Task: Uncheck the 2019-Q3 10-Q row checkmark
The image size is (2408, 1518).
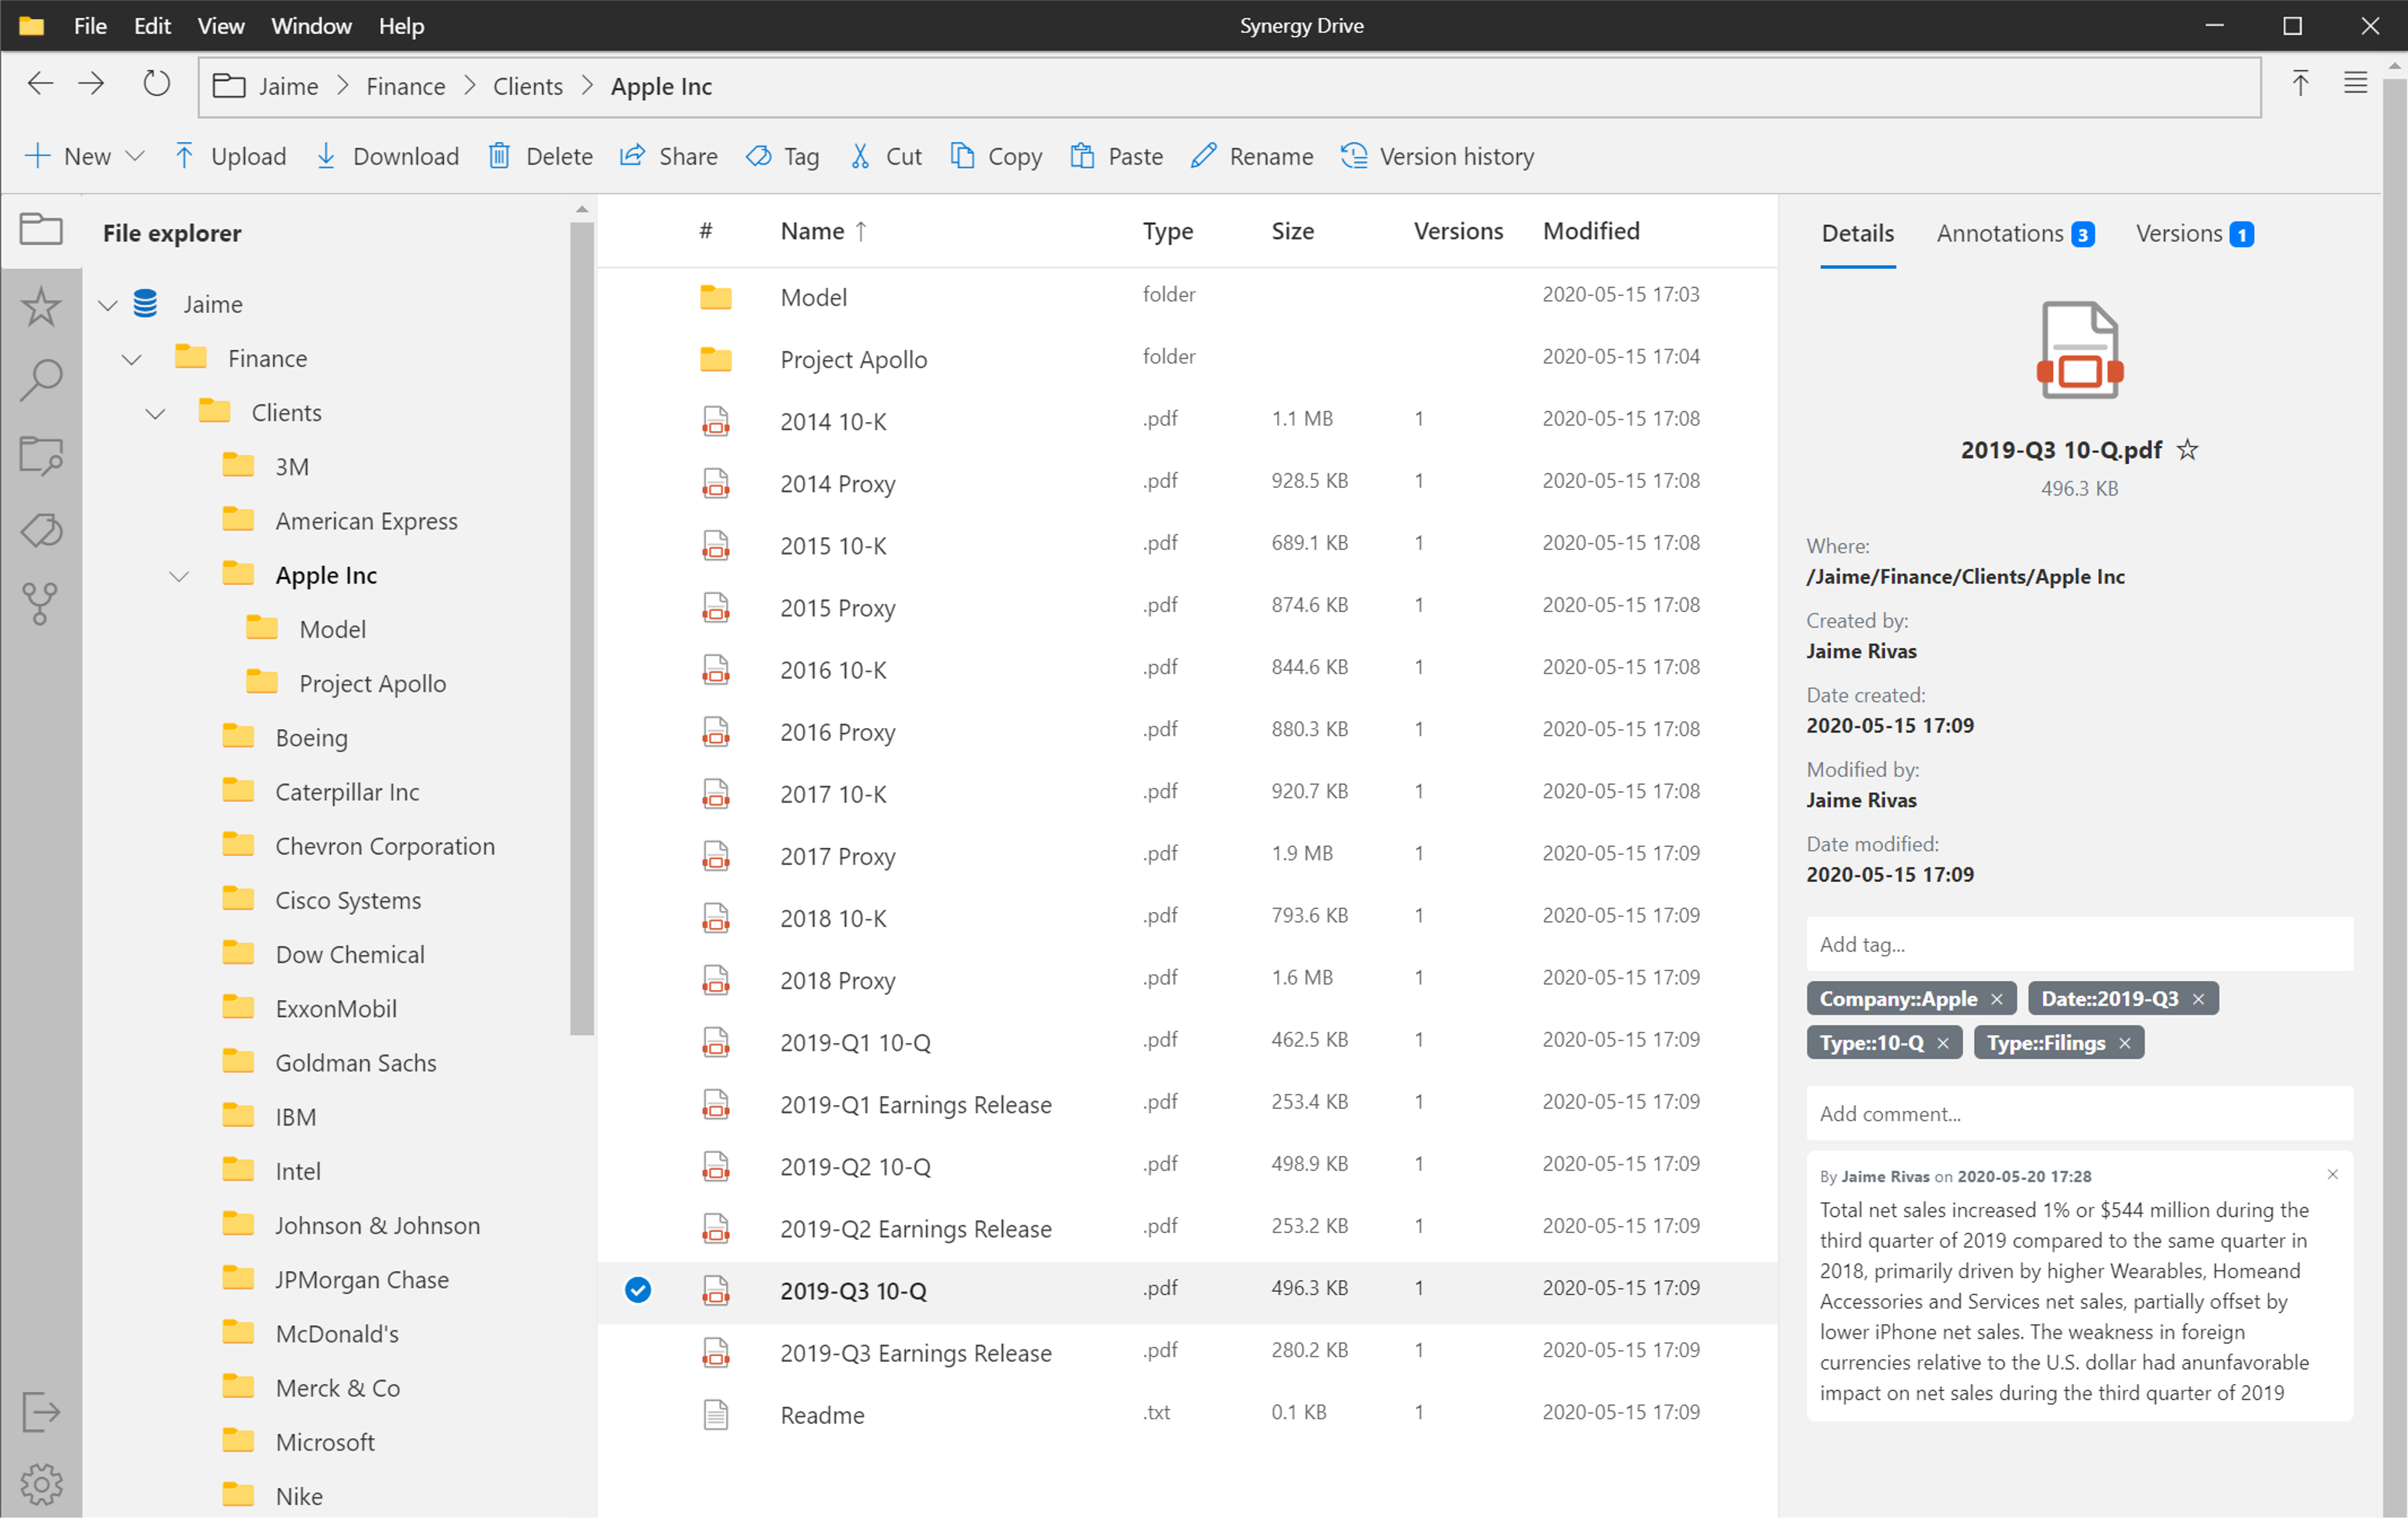Action: 638,1290
